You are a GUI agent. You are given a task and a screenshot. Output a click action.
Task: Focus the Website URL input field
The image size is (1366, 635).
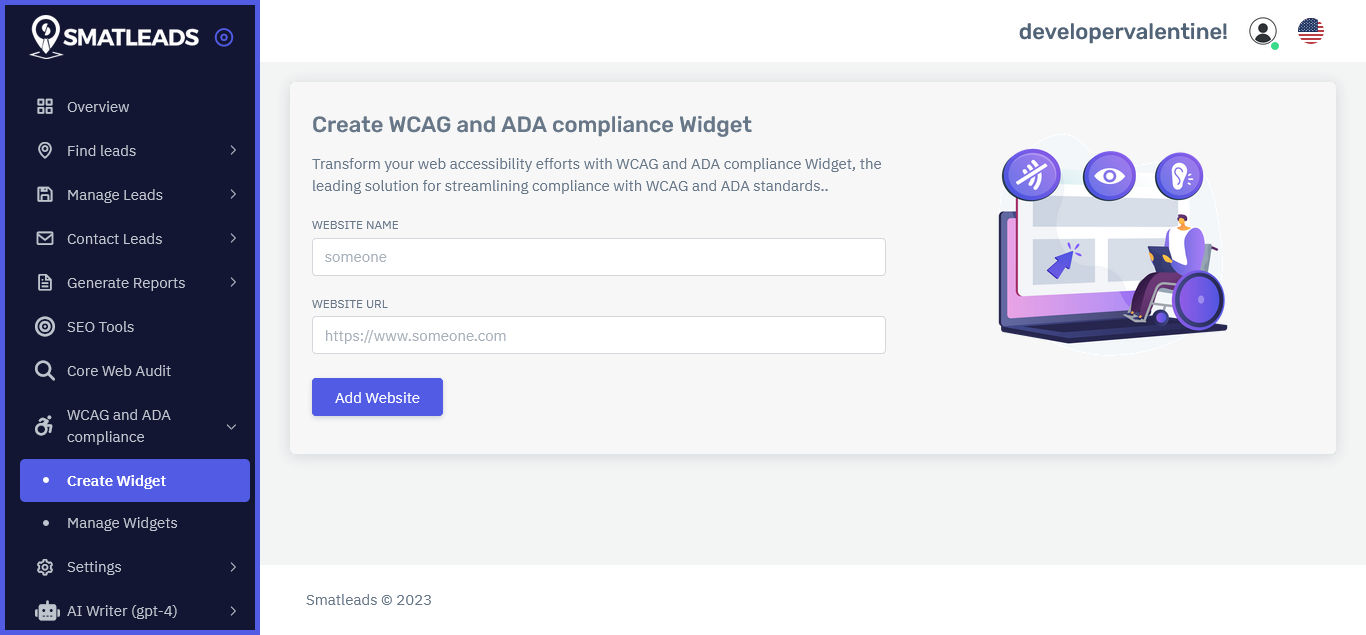click(x=599, y=335)
